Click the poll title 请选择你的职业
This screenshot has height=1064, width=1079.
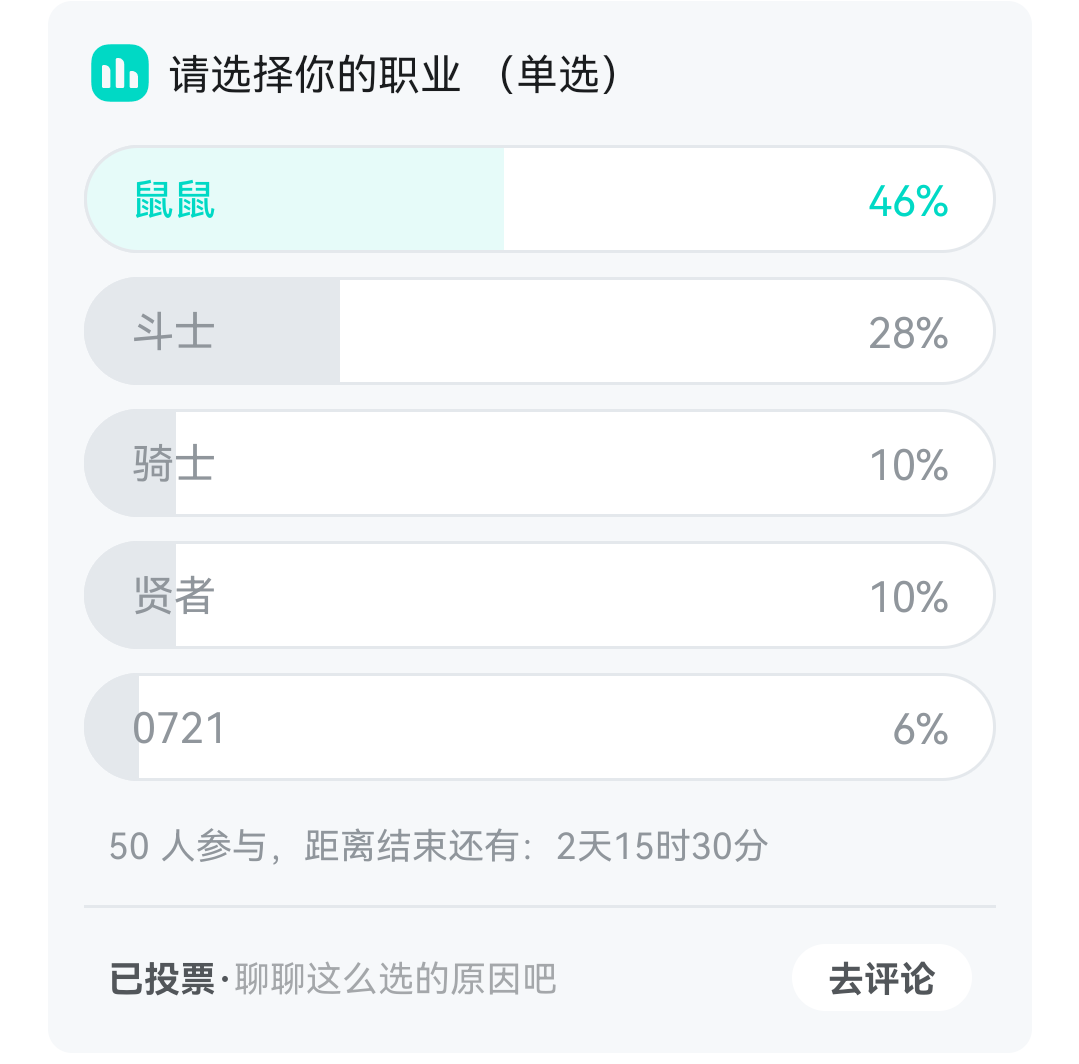tap(315, 74)
